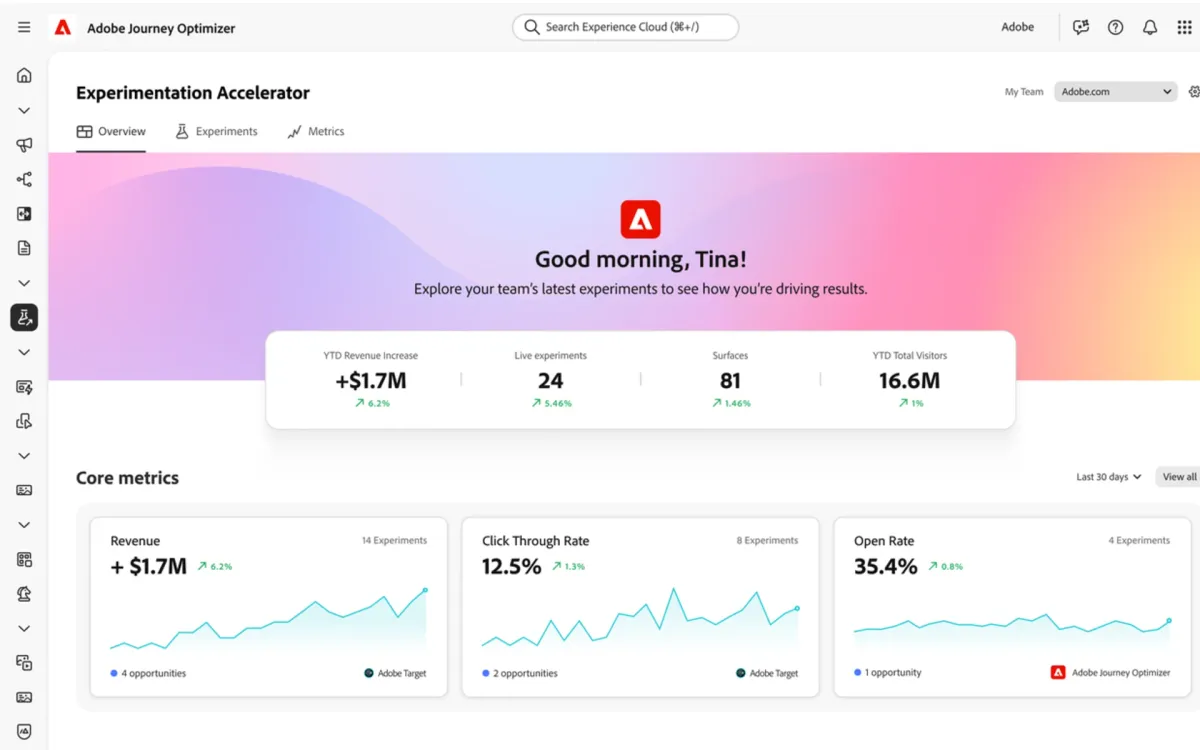Switch to the Experiments tab

click(216, 131)
